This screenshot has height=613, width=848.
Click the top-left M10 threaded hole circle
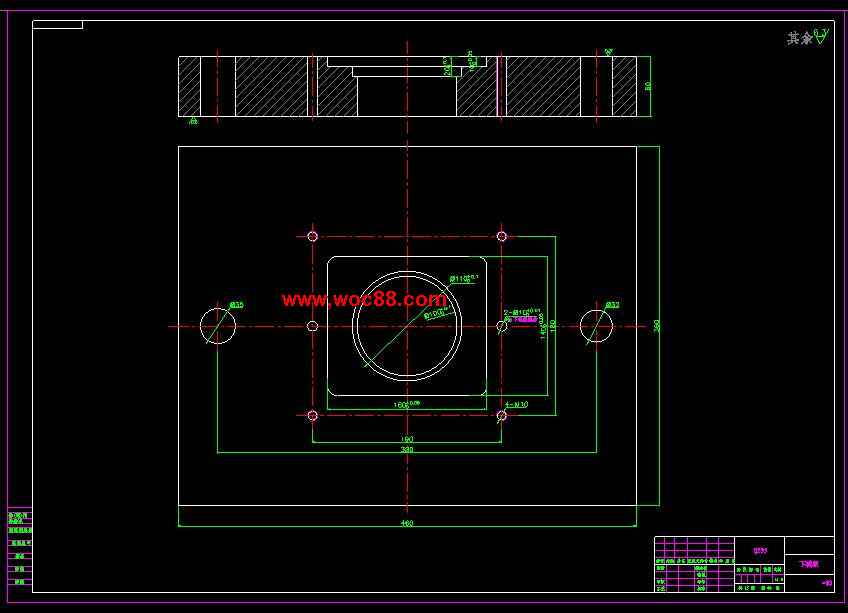coord(312,236)
